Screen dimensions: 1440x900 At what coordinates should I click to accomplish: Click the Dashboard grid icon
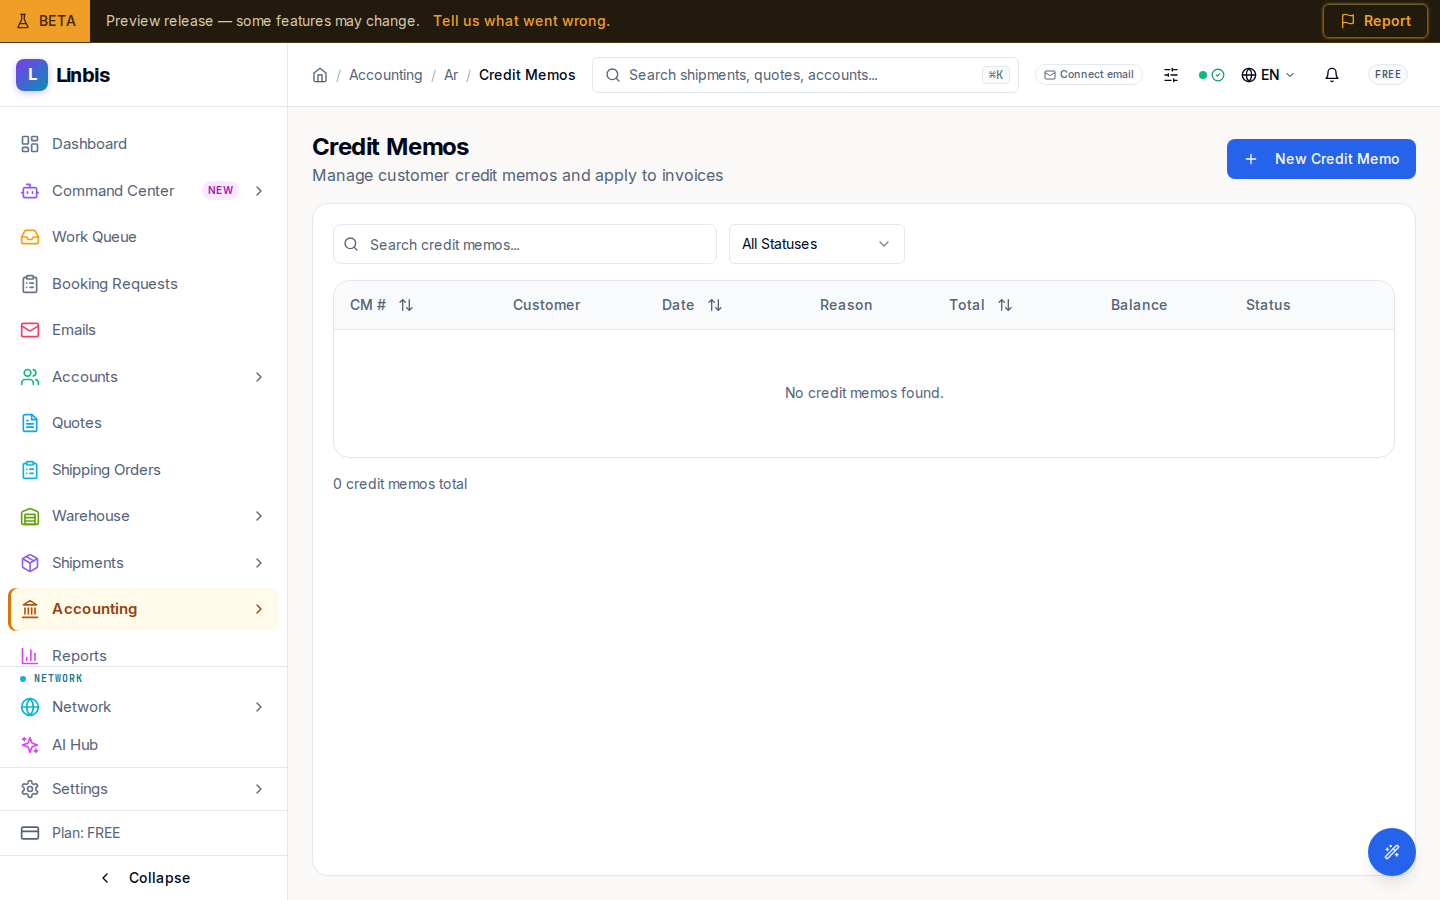pos(30,144)
